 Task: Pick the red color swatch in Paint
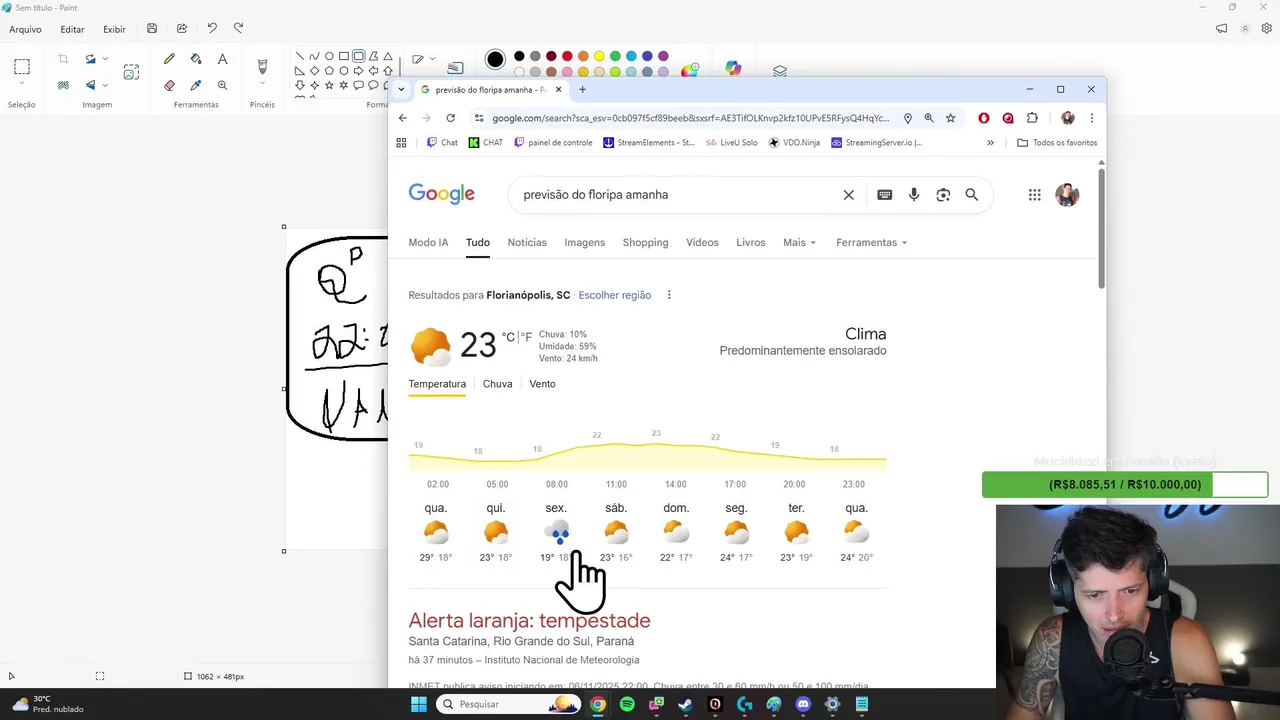click(x=567, y=56)
